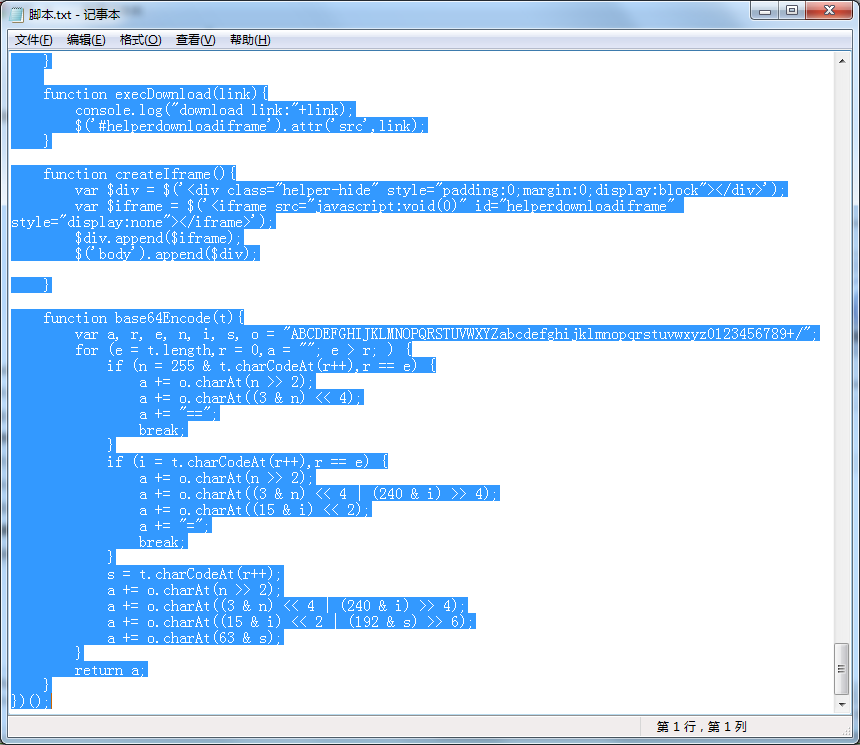Image resolution: width=860 pixels, height=745 pixels.
Task: Click the line 'function base64Encode(t){'
Action: (144, 318)
